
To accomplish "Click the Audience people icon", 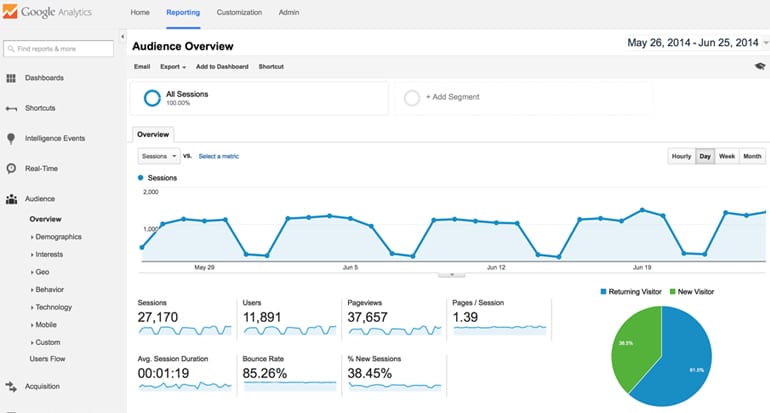I will [11, 199].
